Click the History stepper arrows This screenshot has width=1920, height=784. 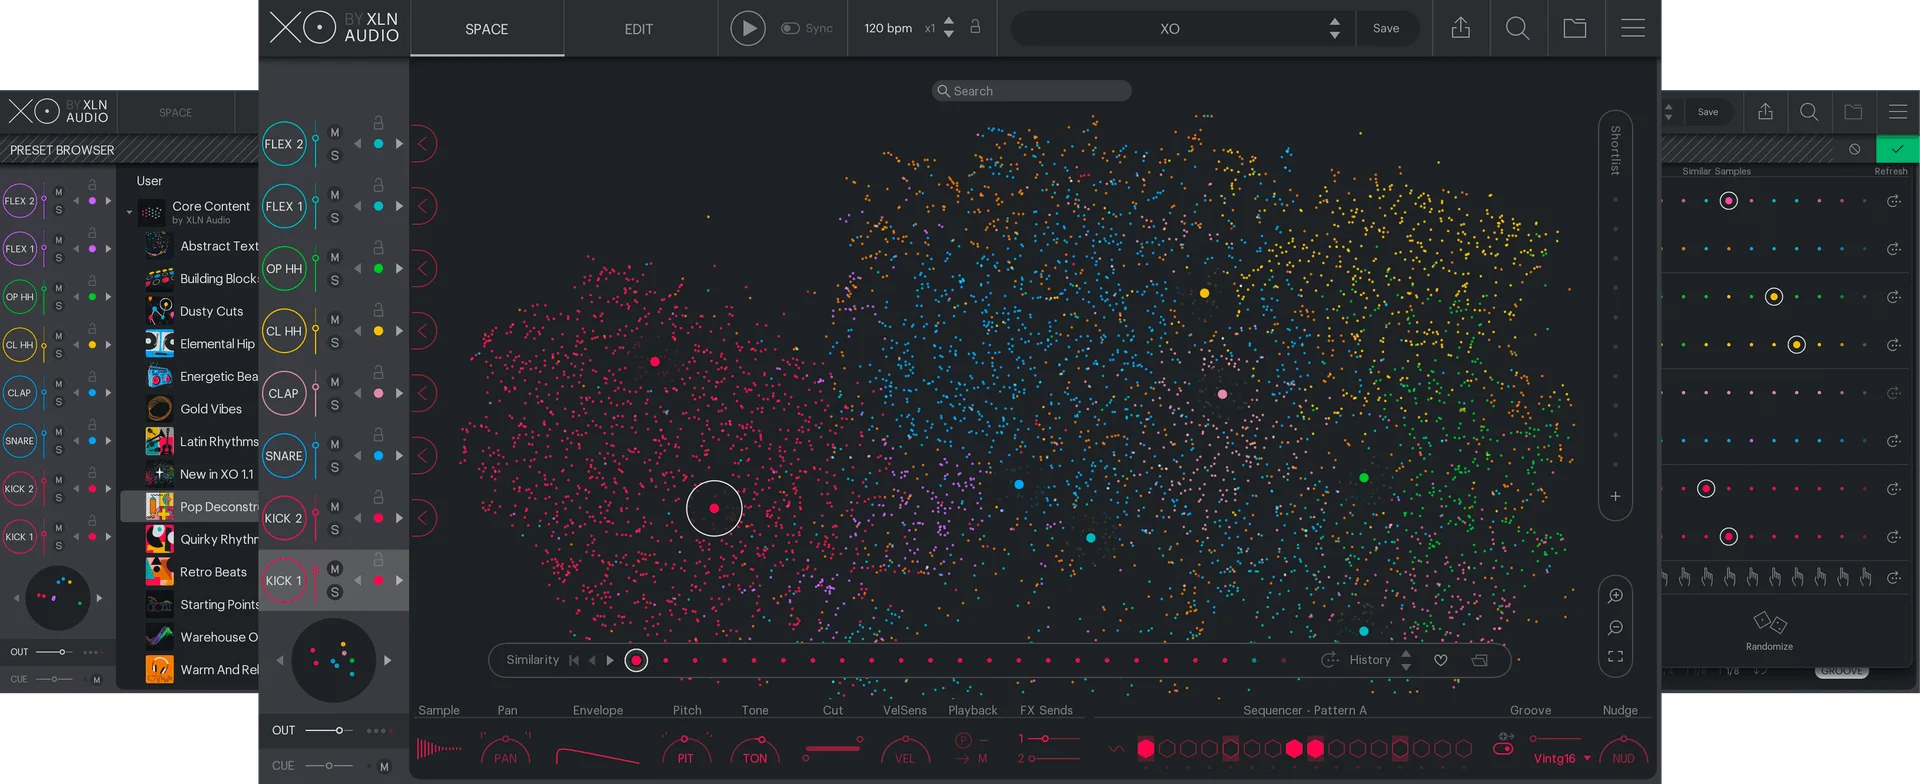[1406, 660]
